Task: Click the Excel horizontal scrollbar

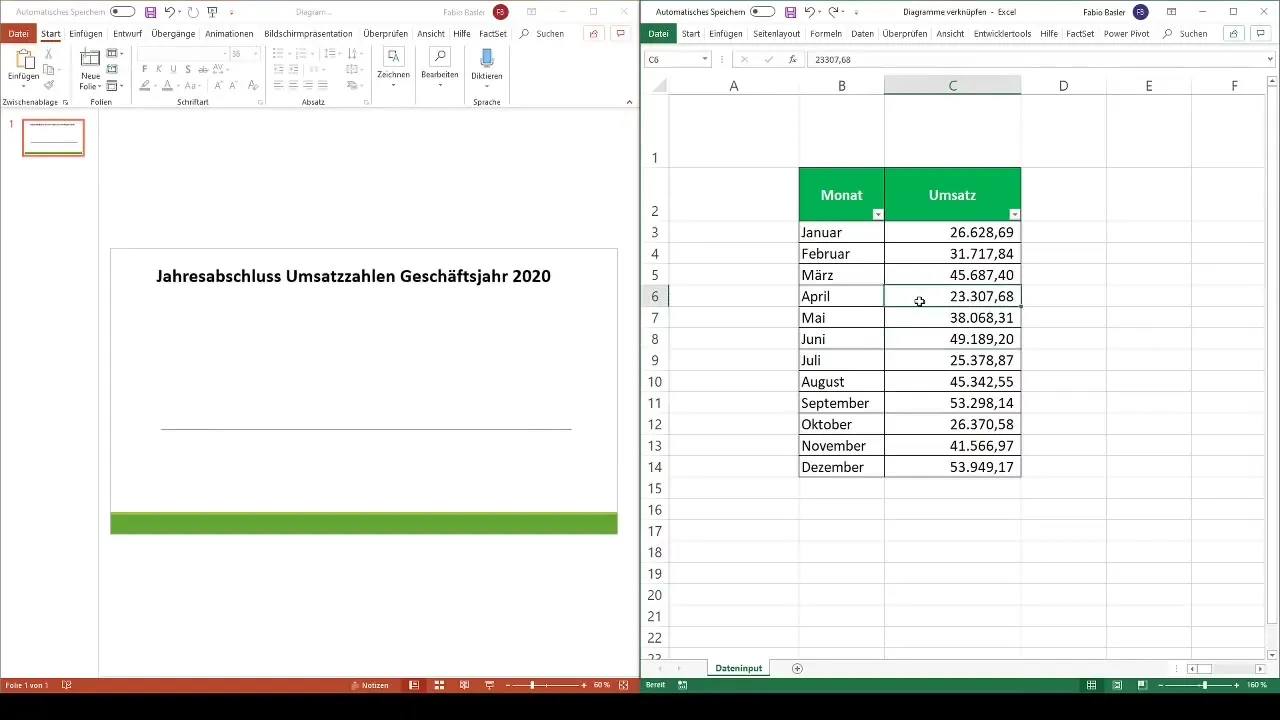Action: 1225,668
